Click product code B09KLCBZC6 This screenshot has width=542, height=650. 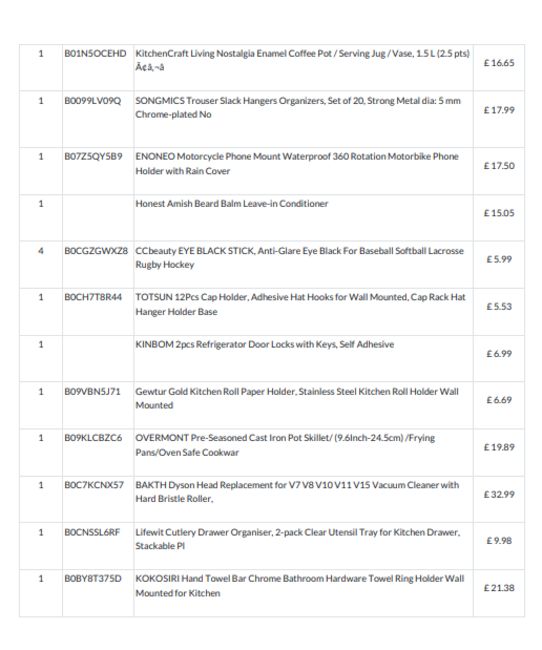93,438
